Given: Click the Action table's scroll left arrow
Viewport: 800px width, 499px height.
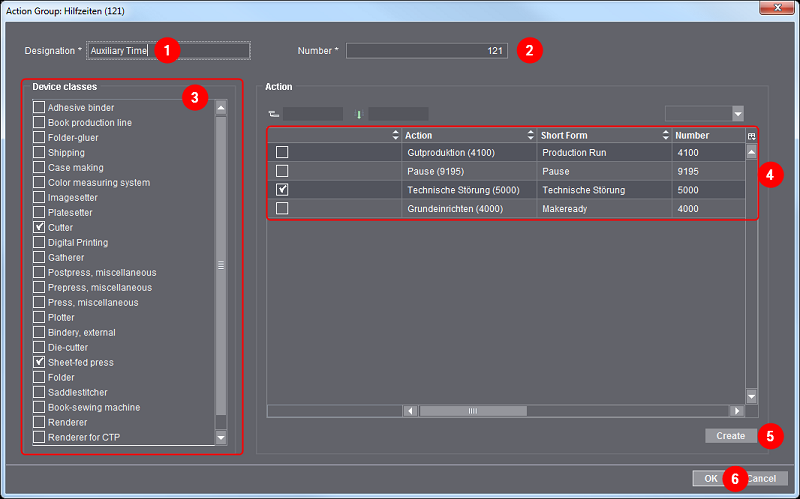Looking at the screenshot, I should 409,410.
